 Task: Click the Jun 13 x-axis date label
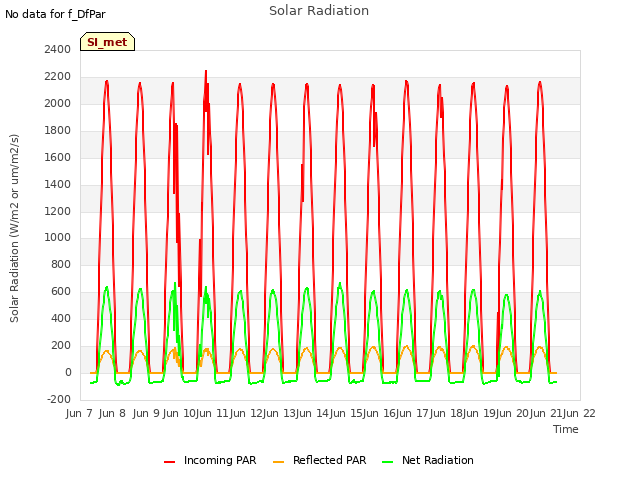[278, 413]
